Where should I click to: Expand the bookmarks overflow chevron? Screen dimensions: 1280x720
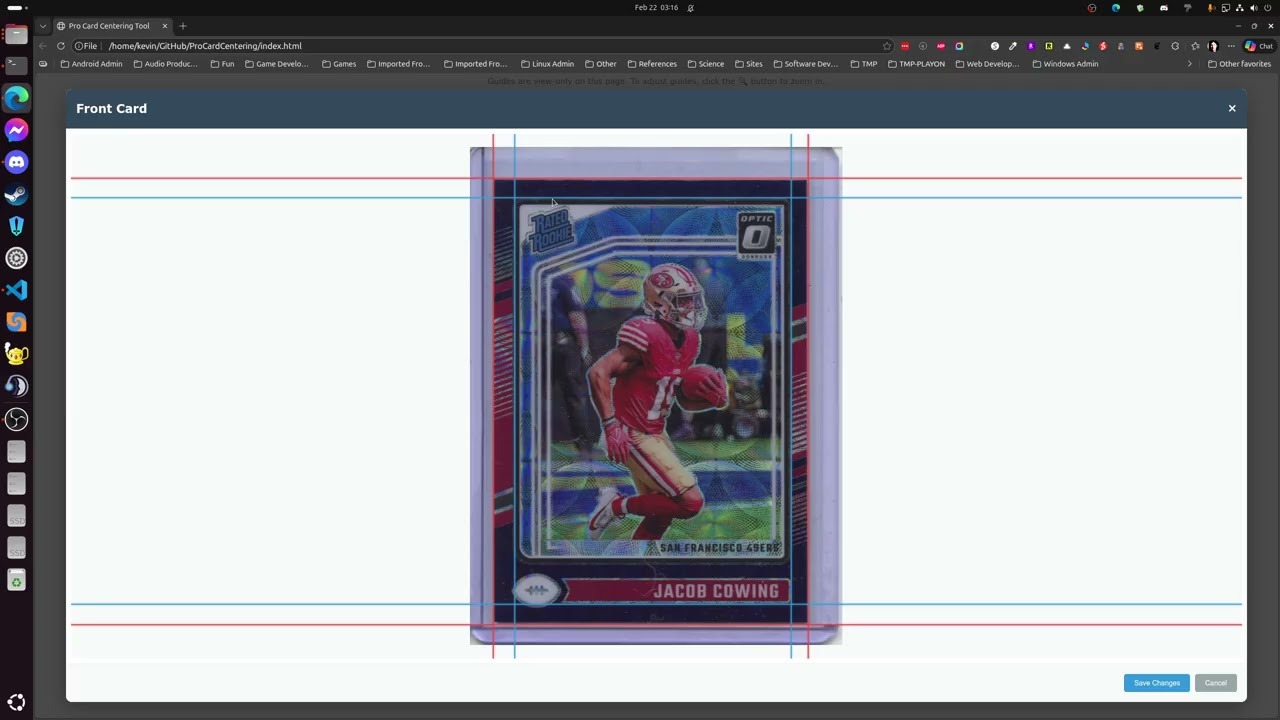point(1189,64)
